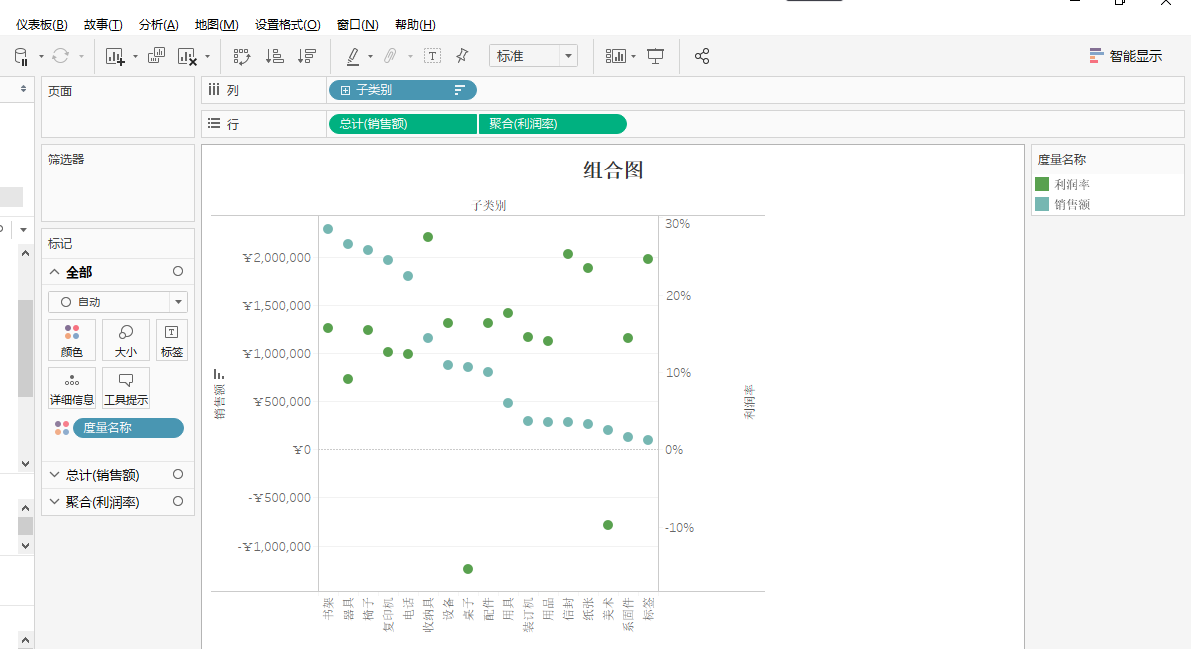Open the 标签 label mark card
1191x649 pixels.
pyautogui.click(x=172, y=340)
